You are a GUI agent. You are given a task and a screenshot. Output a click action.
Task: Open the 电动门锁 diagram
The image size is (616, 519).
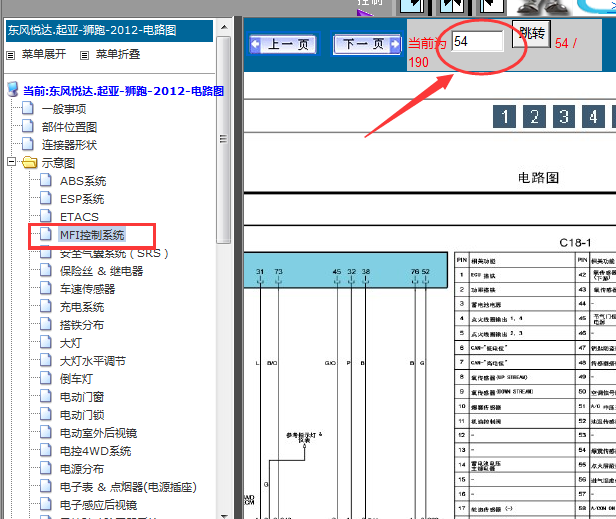pyautogui.click(x=82, y=415)
